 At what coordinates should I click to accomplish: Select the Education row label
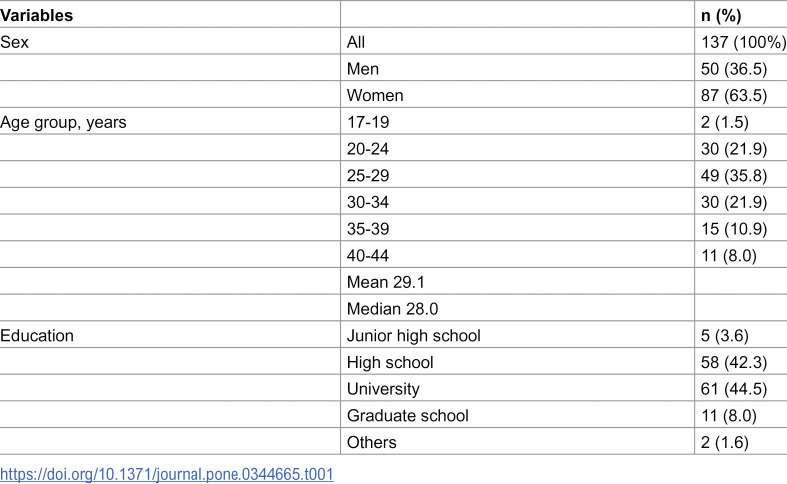point(37,335)
